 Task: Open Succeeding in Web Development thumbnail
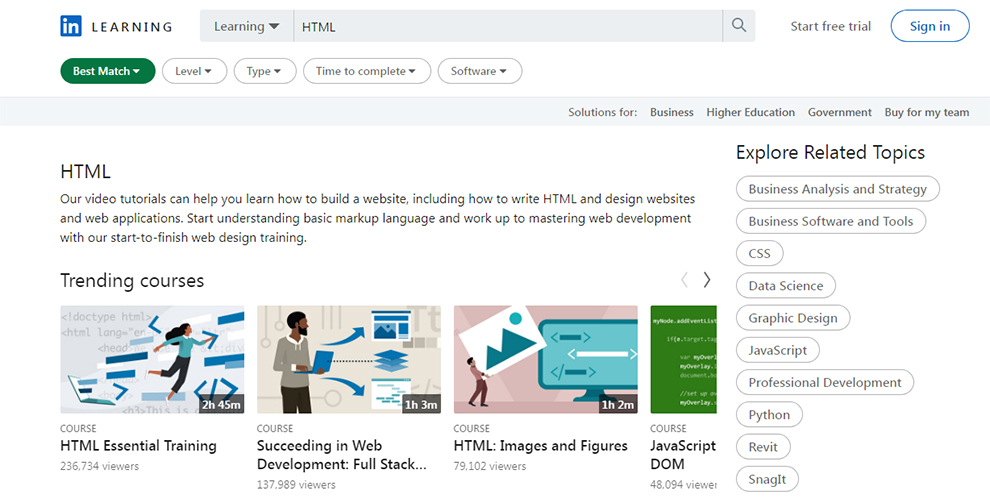(x=349, y=360)
